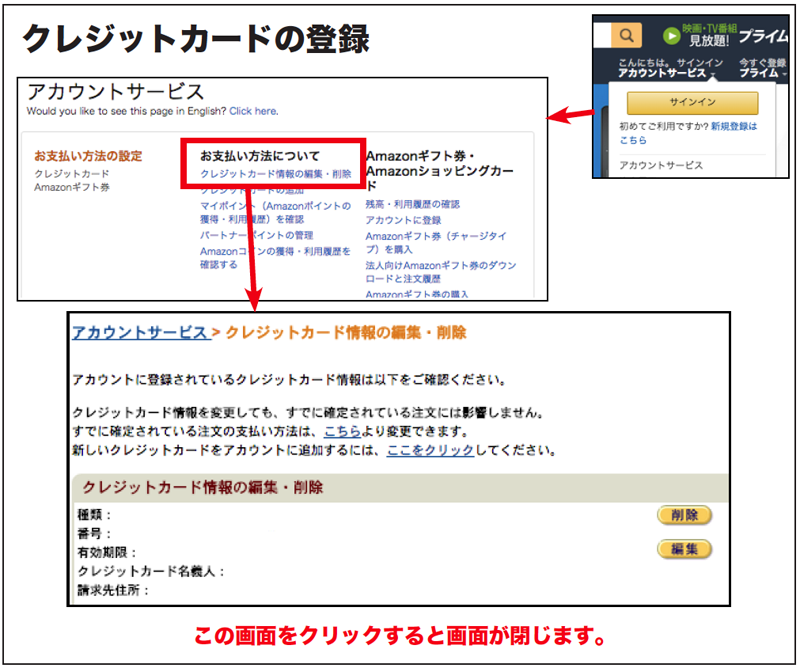Screen dimensions: 800x668
Task: Open 法人向けAmazonギフト券のダウンロードと注文履歴 link
Action: 441,272
